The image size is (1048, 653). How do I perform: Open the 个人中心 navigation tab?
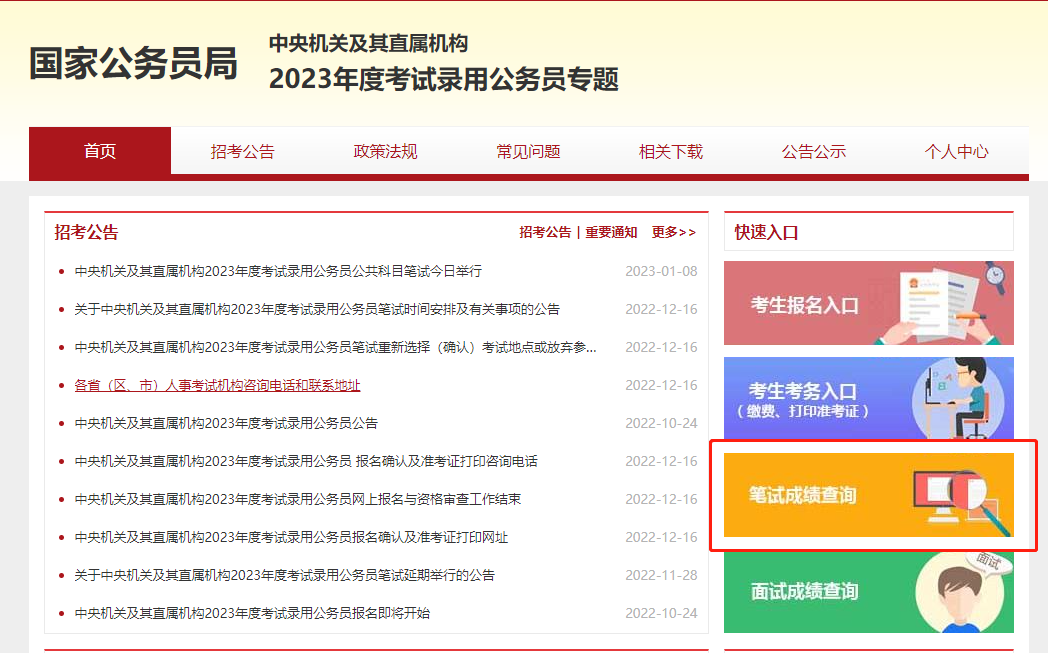(957, 152)
